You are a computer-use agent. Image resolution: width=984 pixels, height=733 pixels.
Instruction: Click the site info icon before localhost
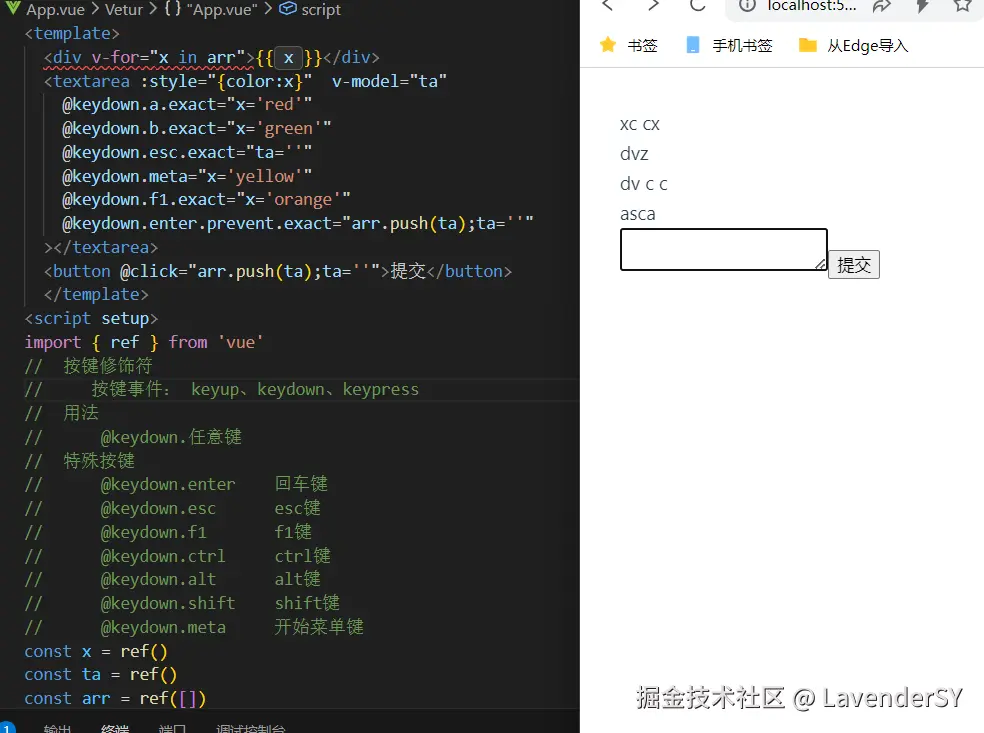coord(746,6)
